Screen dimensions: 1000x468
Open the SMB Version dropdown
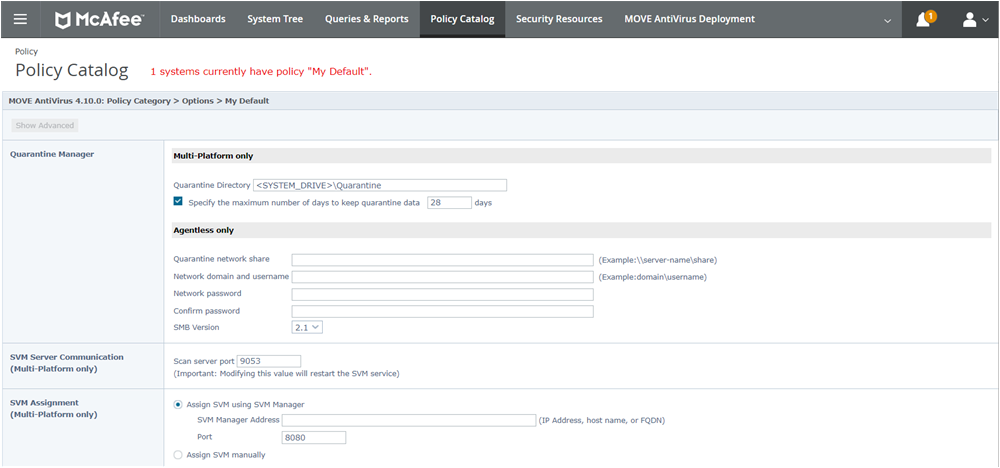(x=307, y=327)
